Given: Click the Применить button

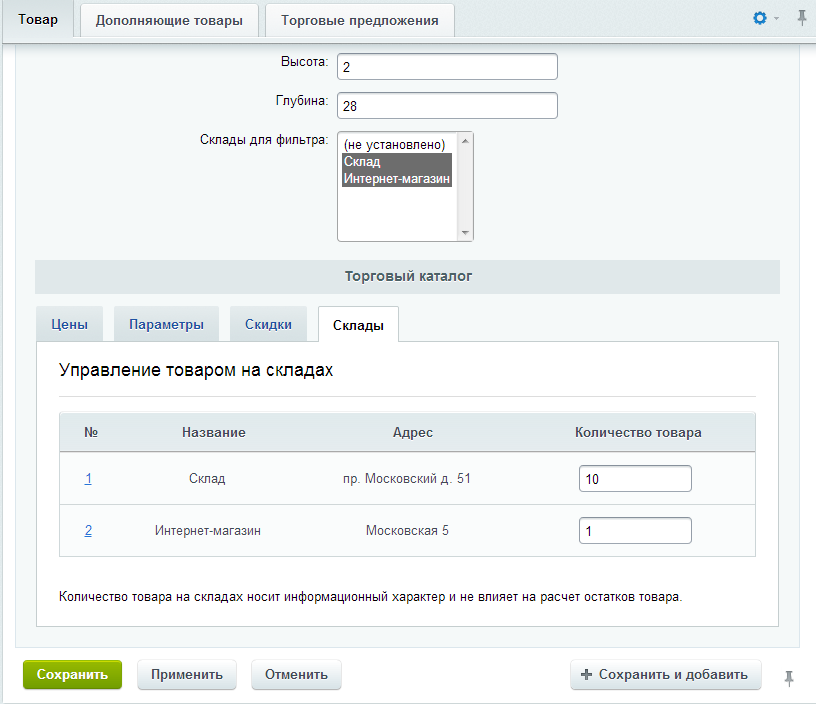Looking at the screenshot, I should (x=186, y=674).
